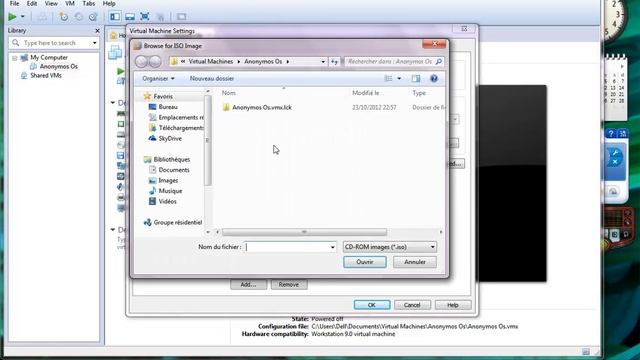Open the Organiser menu
Image resolution: width=640 pixels, height=360 pixels.
pyautogui.click(x=158, y=78)
